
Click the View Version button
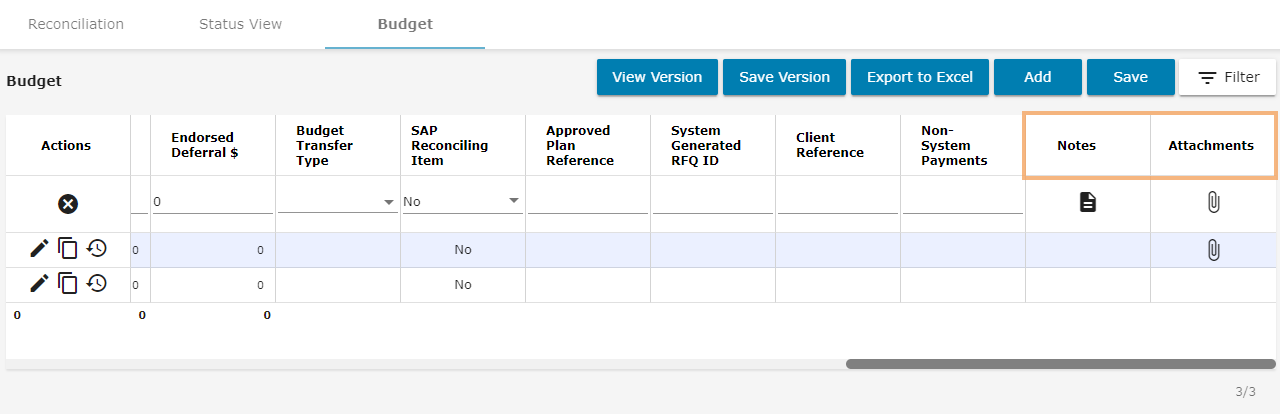pos(657,77)
